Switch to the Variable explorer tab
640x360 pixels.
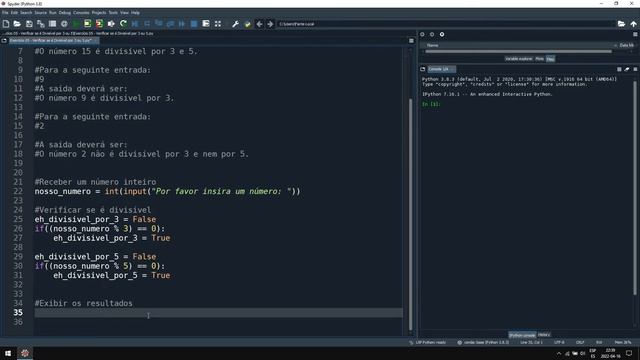point(518,59)
